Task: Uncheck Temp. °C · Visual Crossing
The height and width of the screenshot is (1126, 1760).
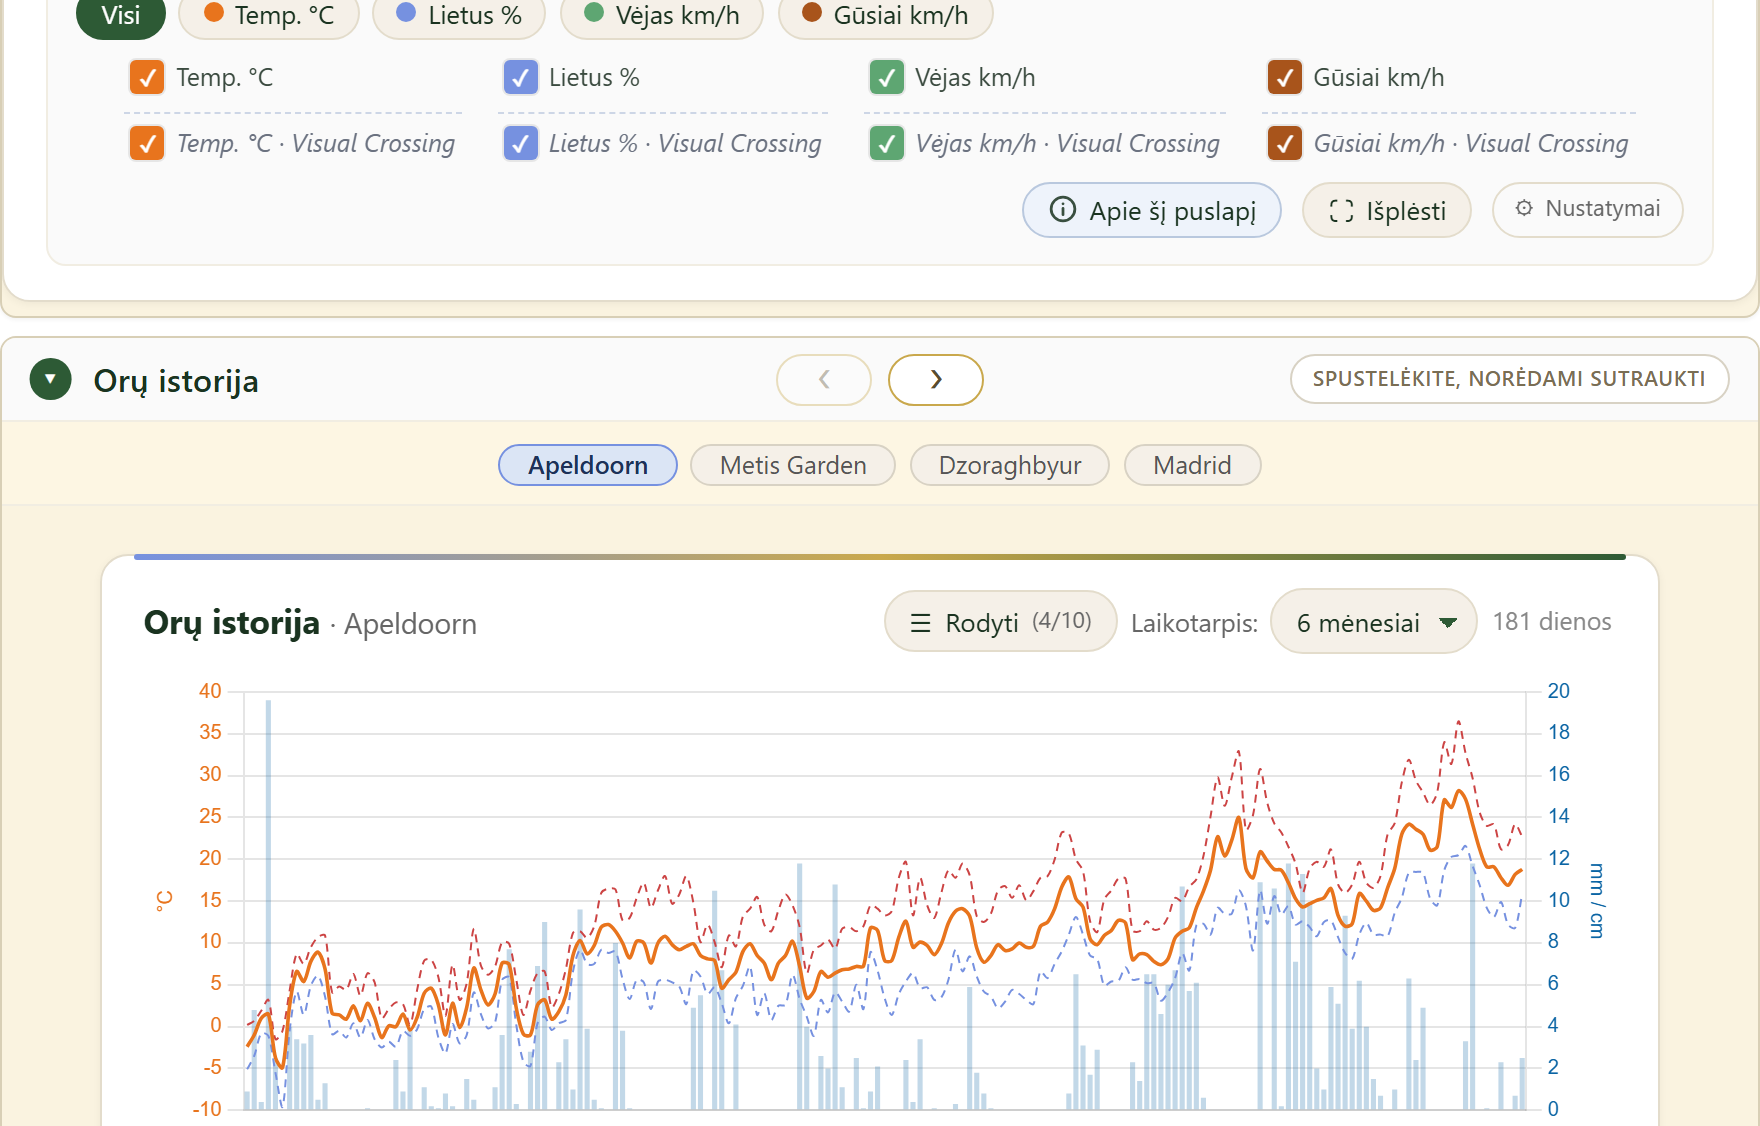Action: click(x=147, y=143)
